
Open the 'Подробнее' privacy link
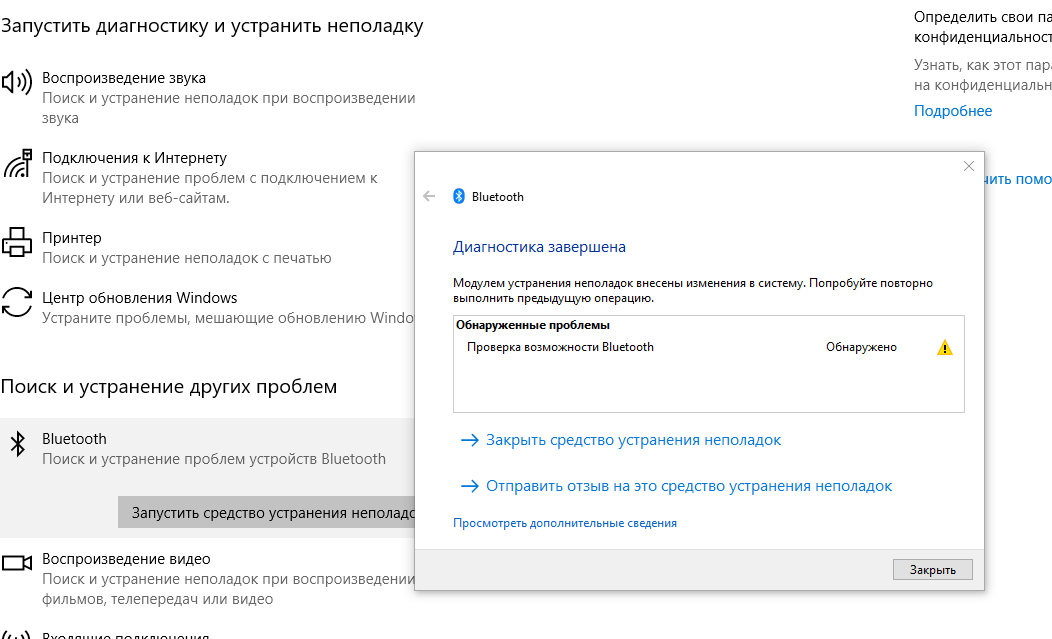tap(953, 111)
